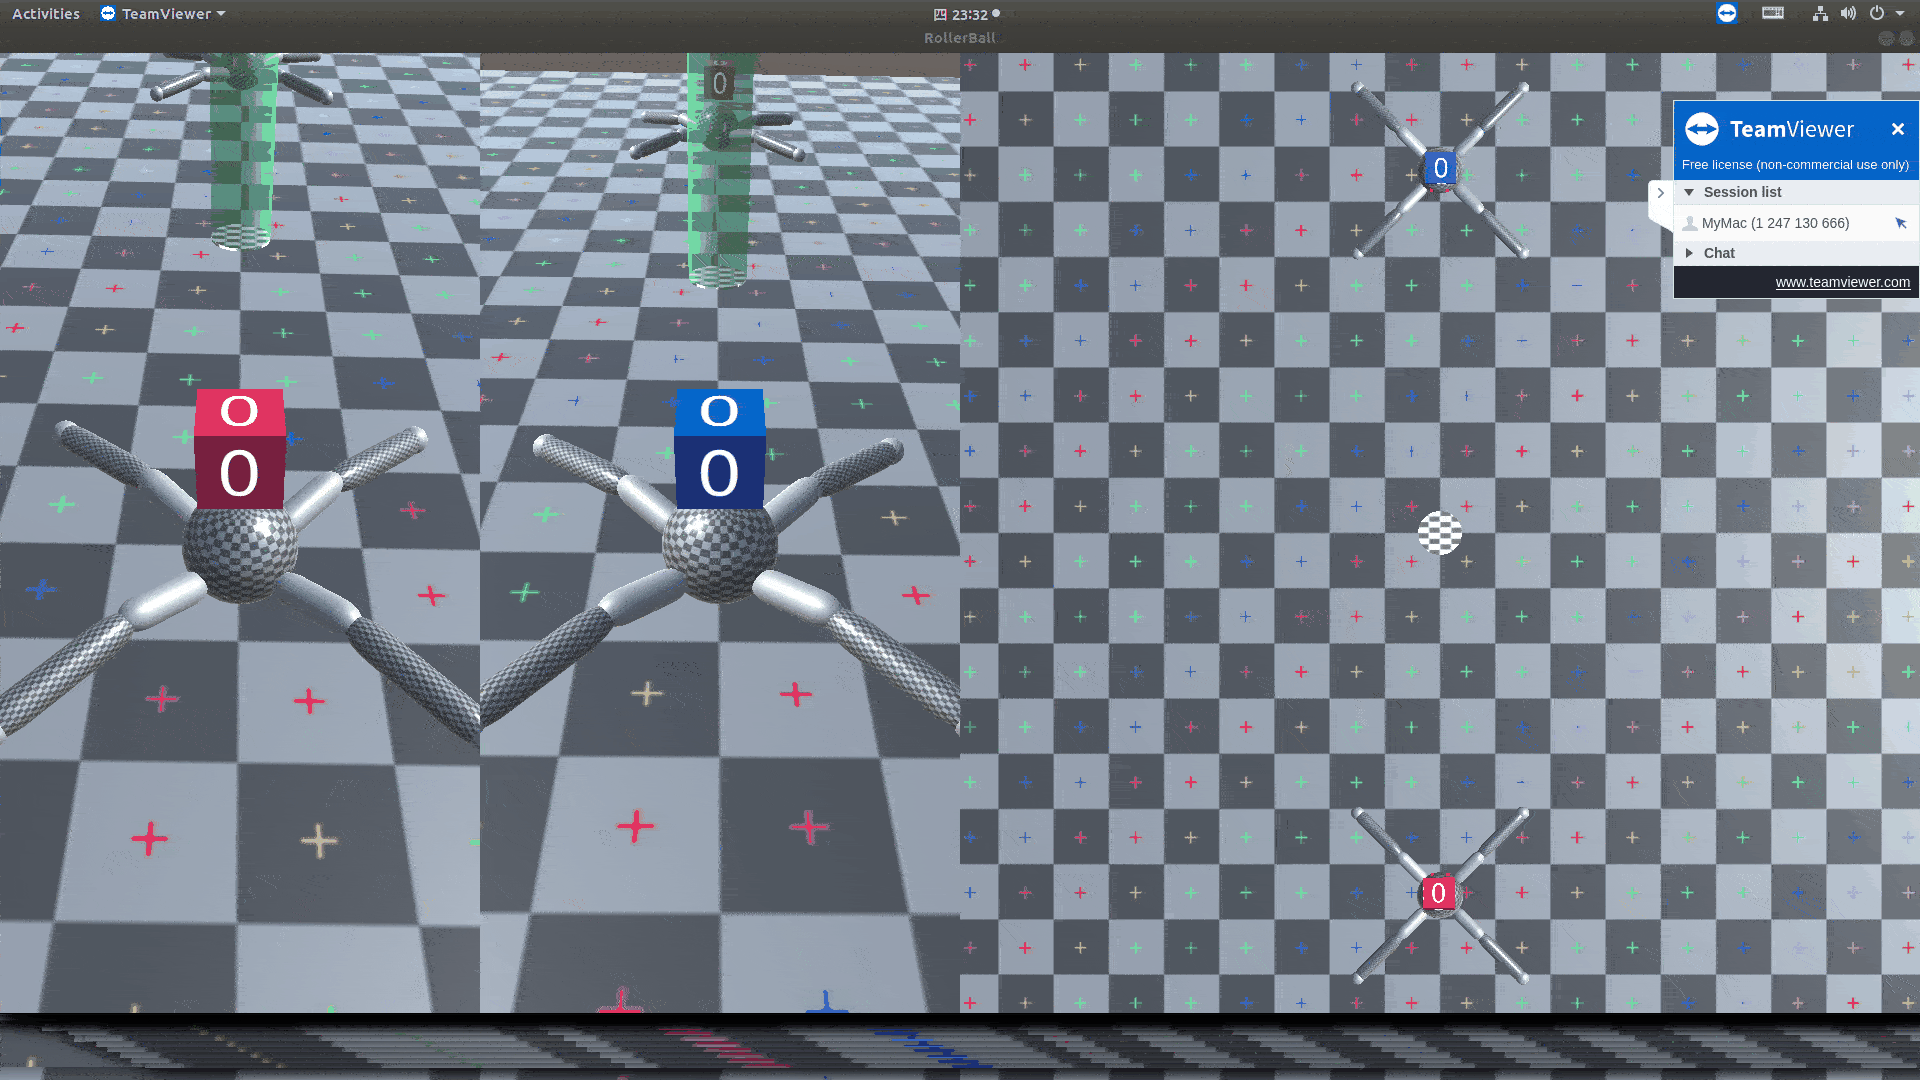Image resolution: width=1920 pixels, height=1080 pixels.
Task: Select MyMac session entry
Action: tap(1775, 223)
